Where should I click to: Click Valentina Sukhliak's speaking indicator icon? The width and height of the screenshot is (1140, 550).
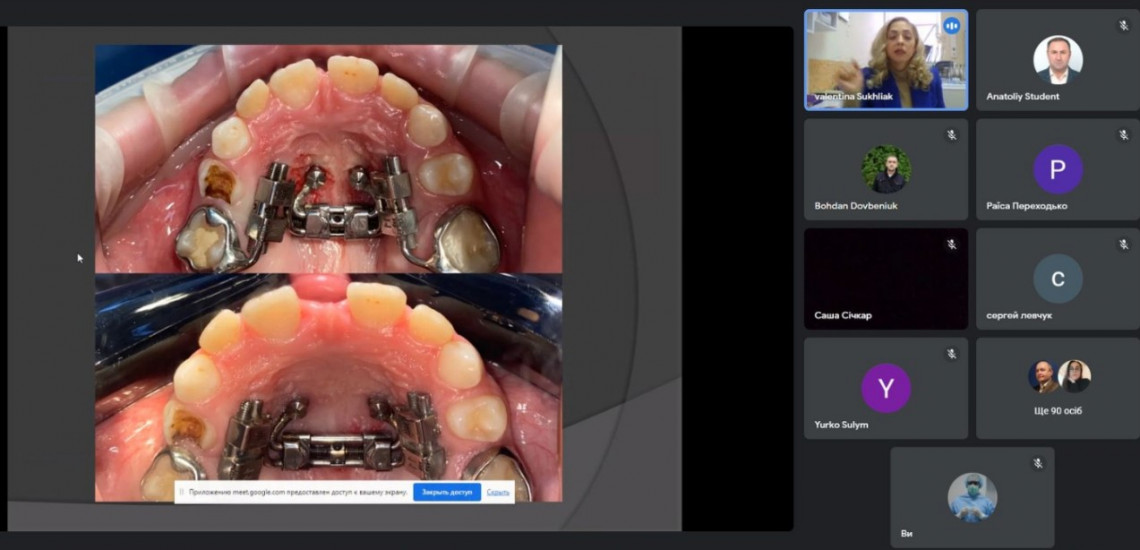951,26
